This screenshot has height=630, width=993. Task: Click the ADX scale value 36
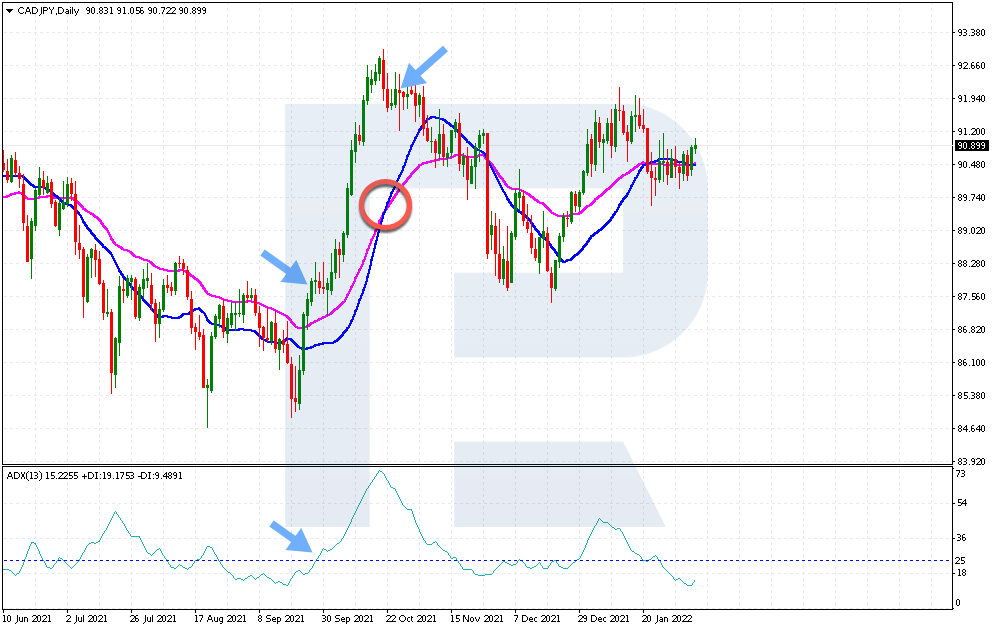(961, 538)
